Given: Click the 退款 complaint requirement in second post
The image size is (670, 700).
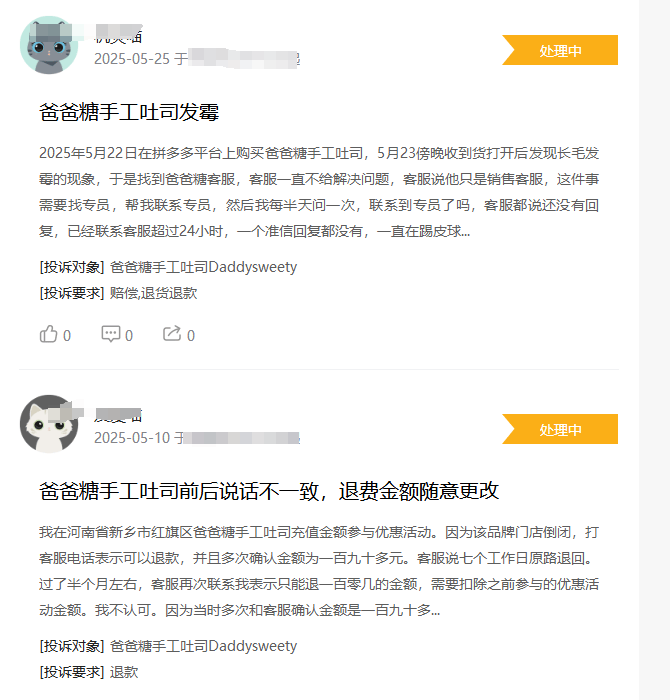Looking at the screenshot, I should pyautogui.click(x=124, y=672).
